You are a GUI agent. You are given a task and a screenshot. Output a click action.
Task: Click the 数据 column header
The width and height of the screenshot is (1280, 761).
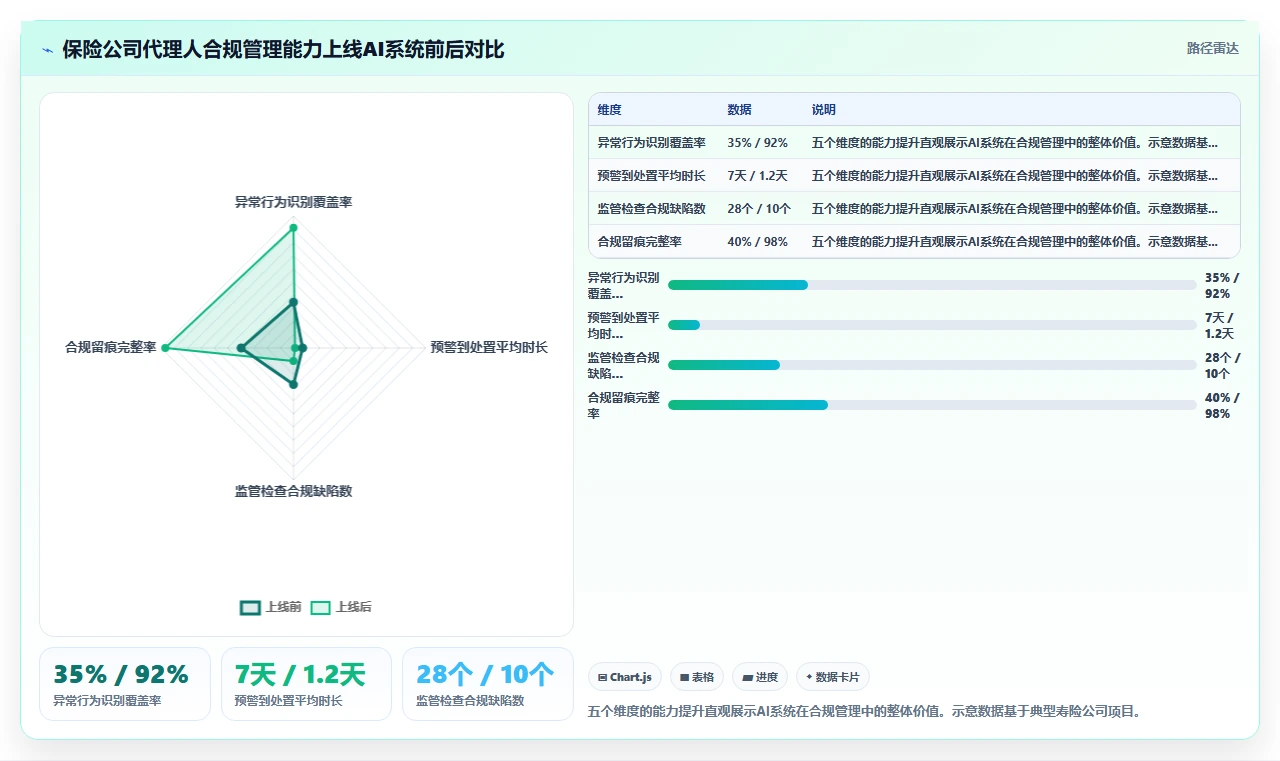tap(739, 110)
